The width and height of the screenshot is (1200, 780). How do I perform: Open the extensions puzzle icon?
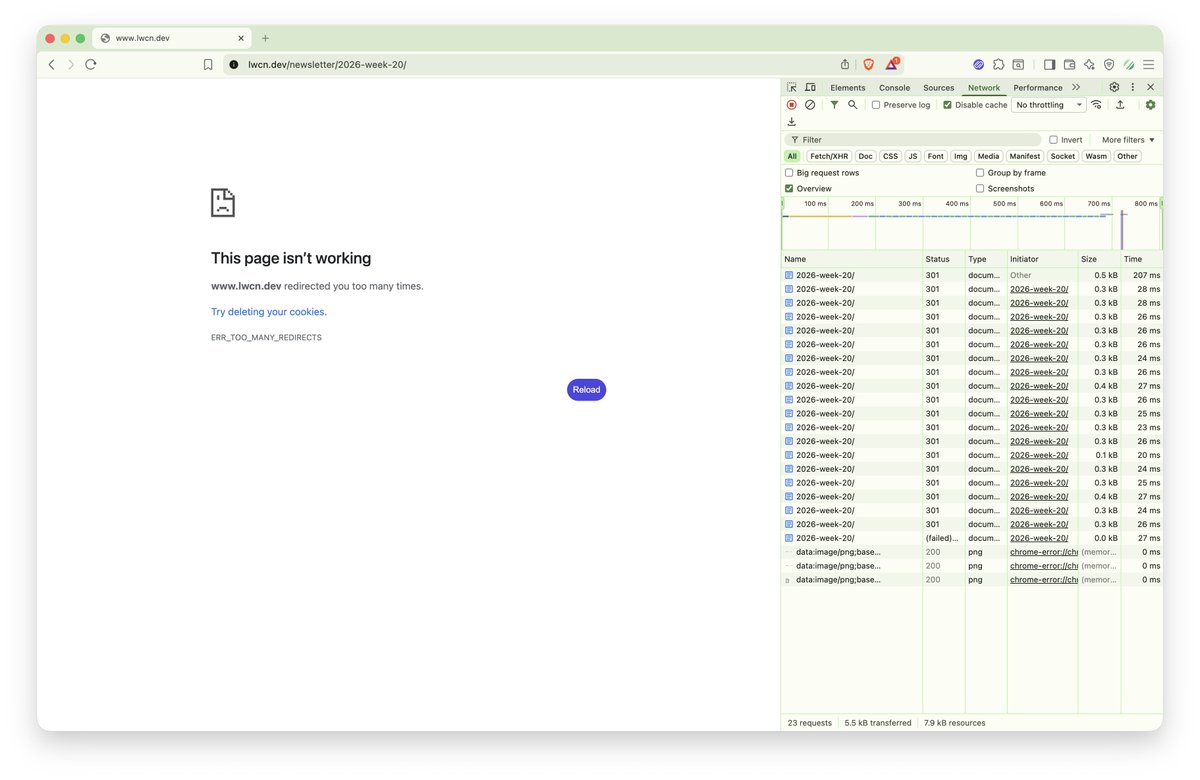pyautogui.click(x=998, y=64)
